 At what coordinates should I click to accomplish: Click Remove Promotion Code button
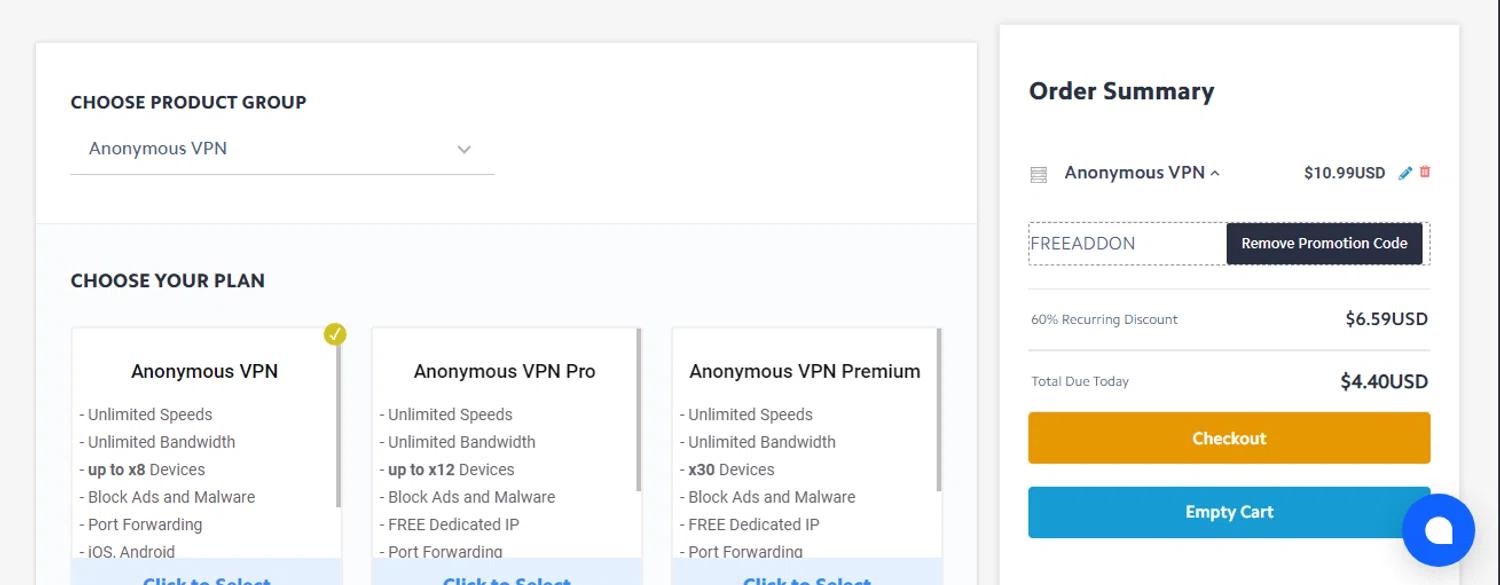click(1324, 243)
